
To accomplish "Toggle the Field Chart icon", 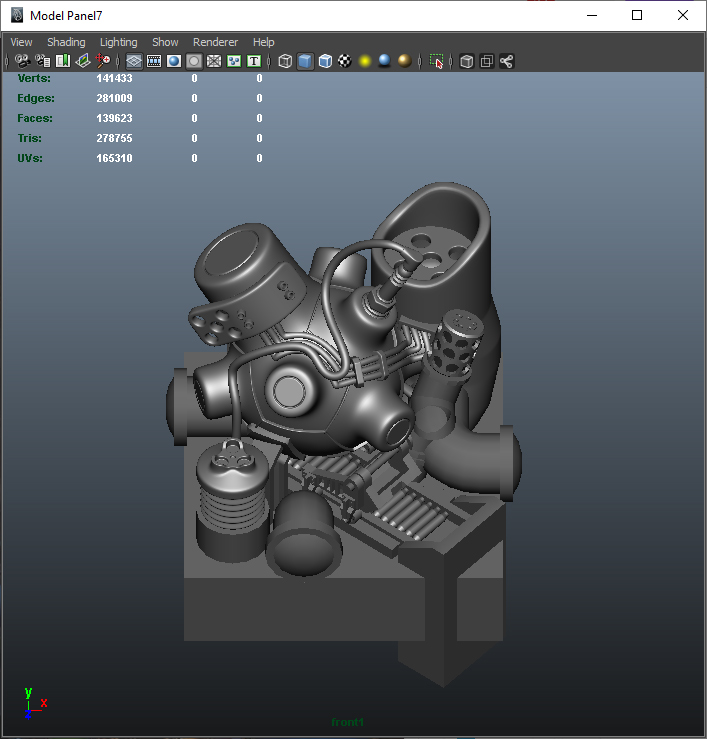I will [214, 61].
